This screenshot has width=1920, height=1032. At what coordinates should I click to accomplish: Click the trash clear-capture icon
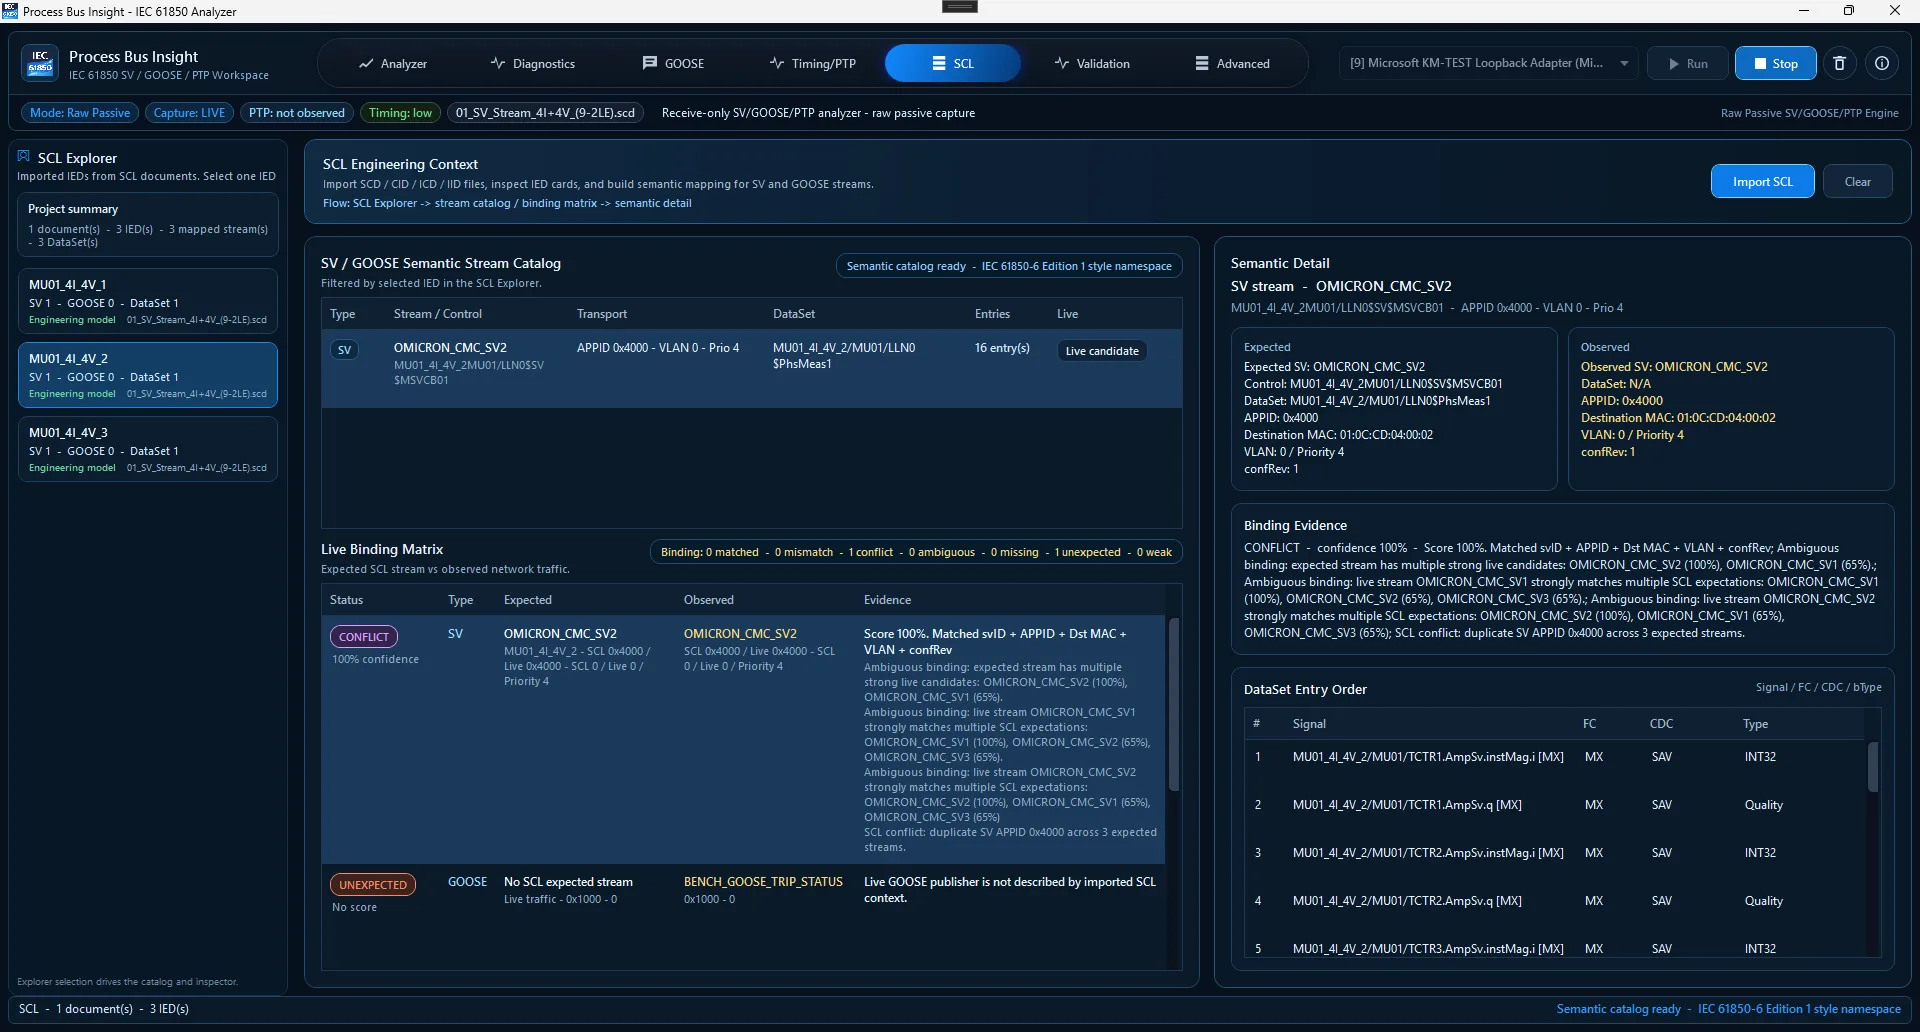click(x=1839, y=63)
